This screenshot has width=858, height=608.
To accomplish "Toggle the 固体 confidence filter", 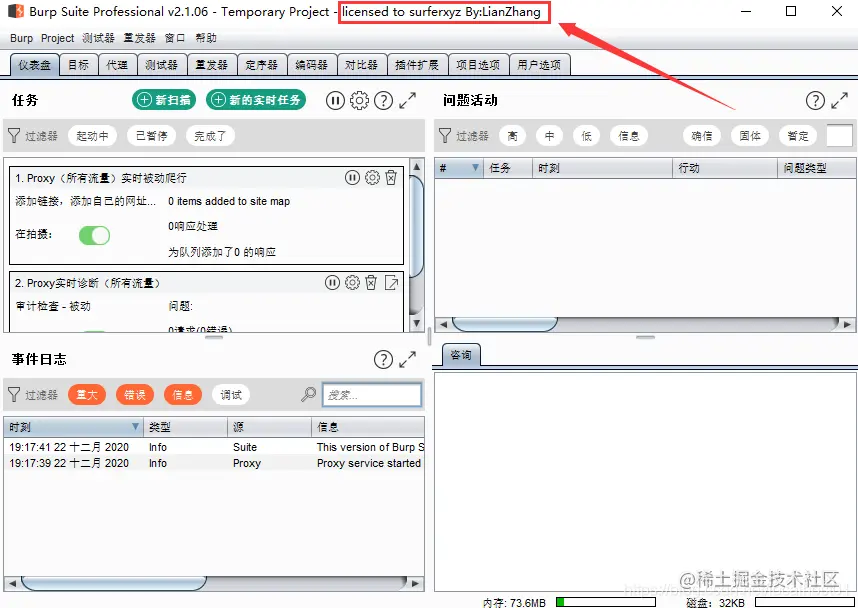I will click(x=750, y=136).
